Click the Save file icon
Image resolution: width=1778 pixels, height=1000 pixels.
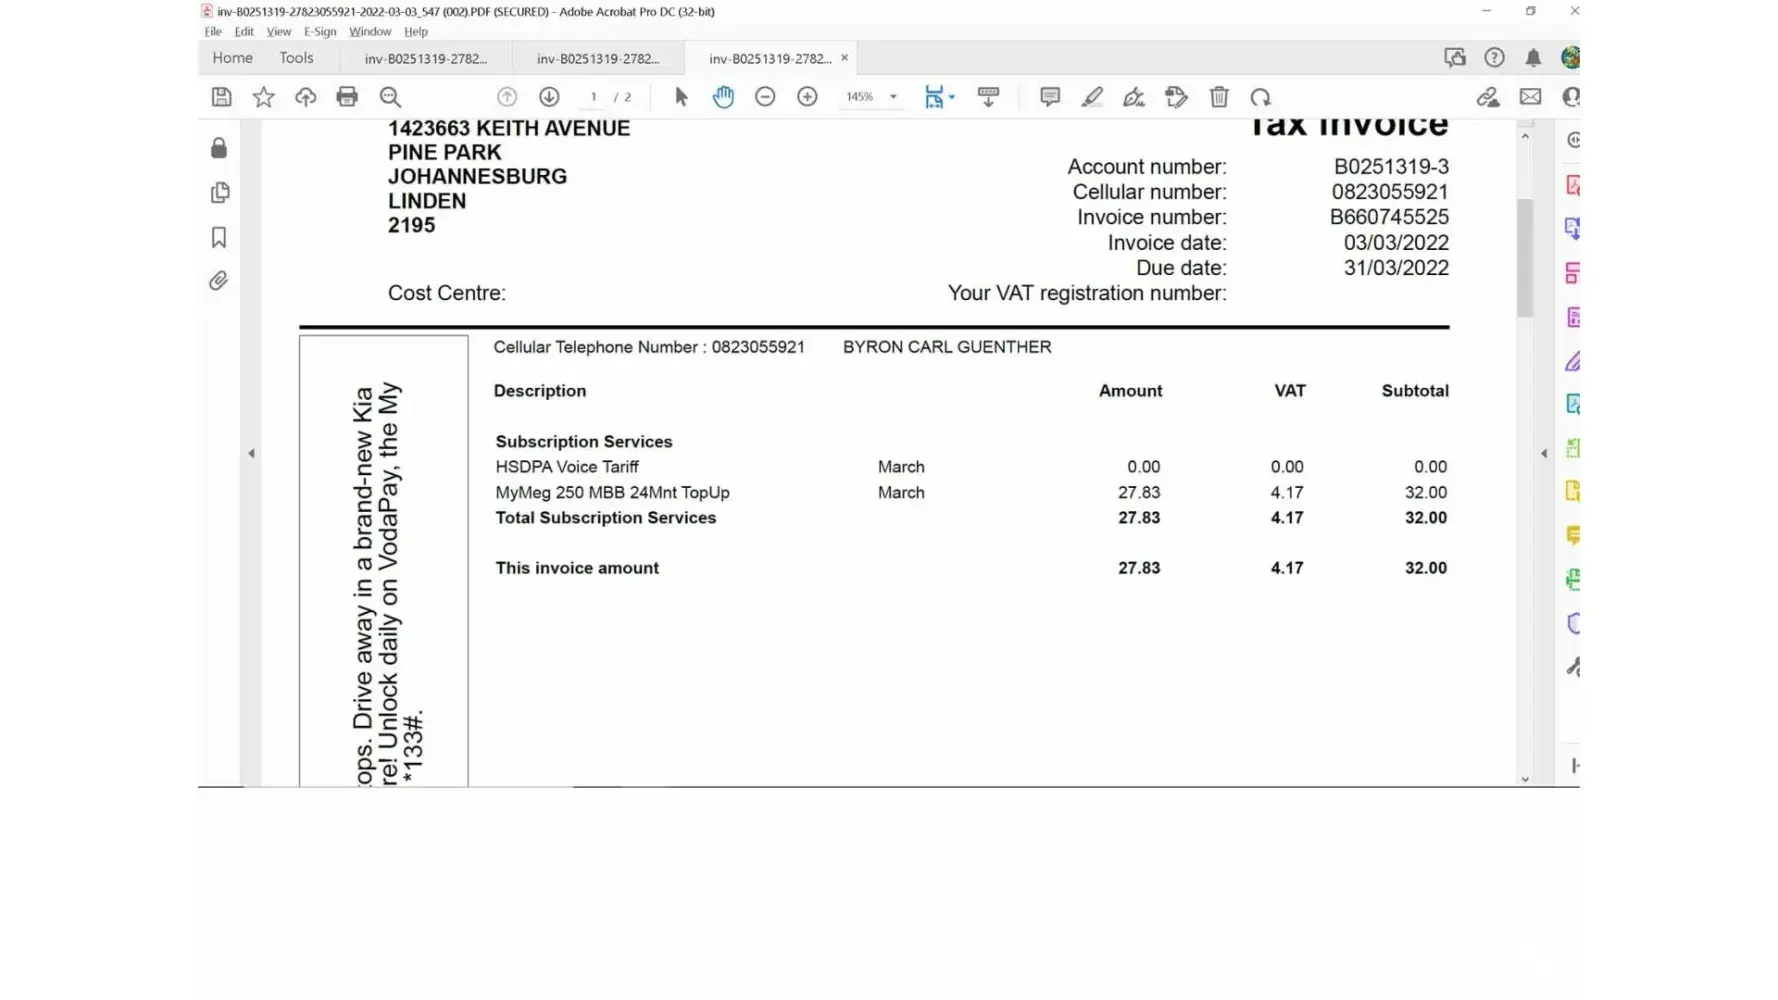(221, 97)
